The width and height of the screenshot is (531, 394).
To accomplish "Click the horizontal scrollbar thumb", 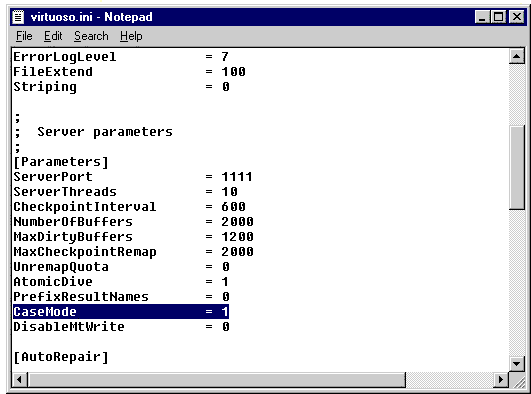I will coord(216,379).
